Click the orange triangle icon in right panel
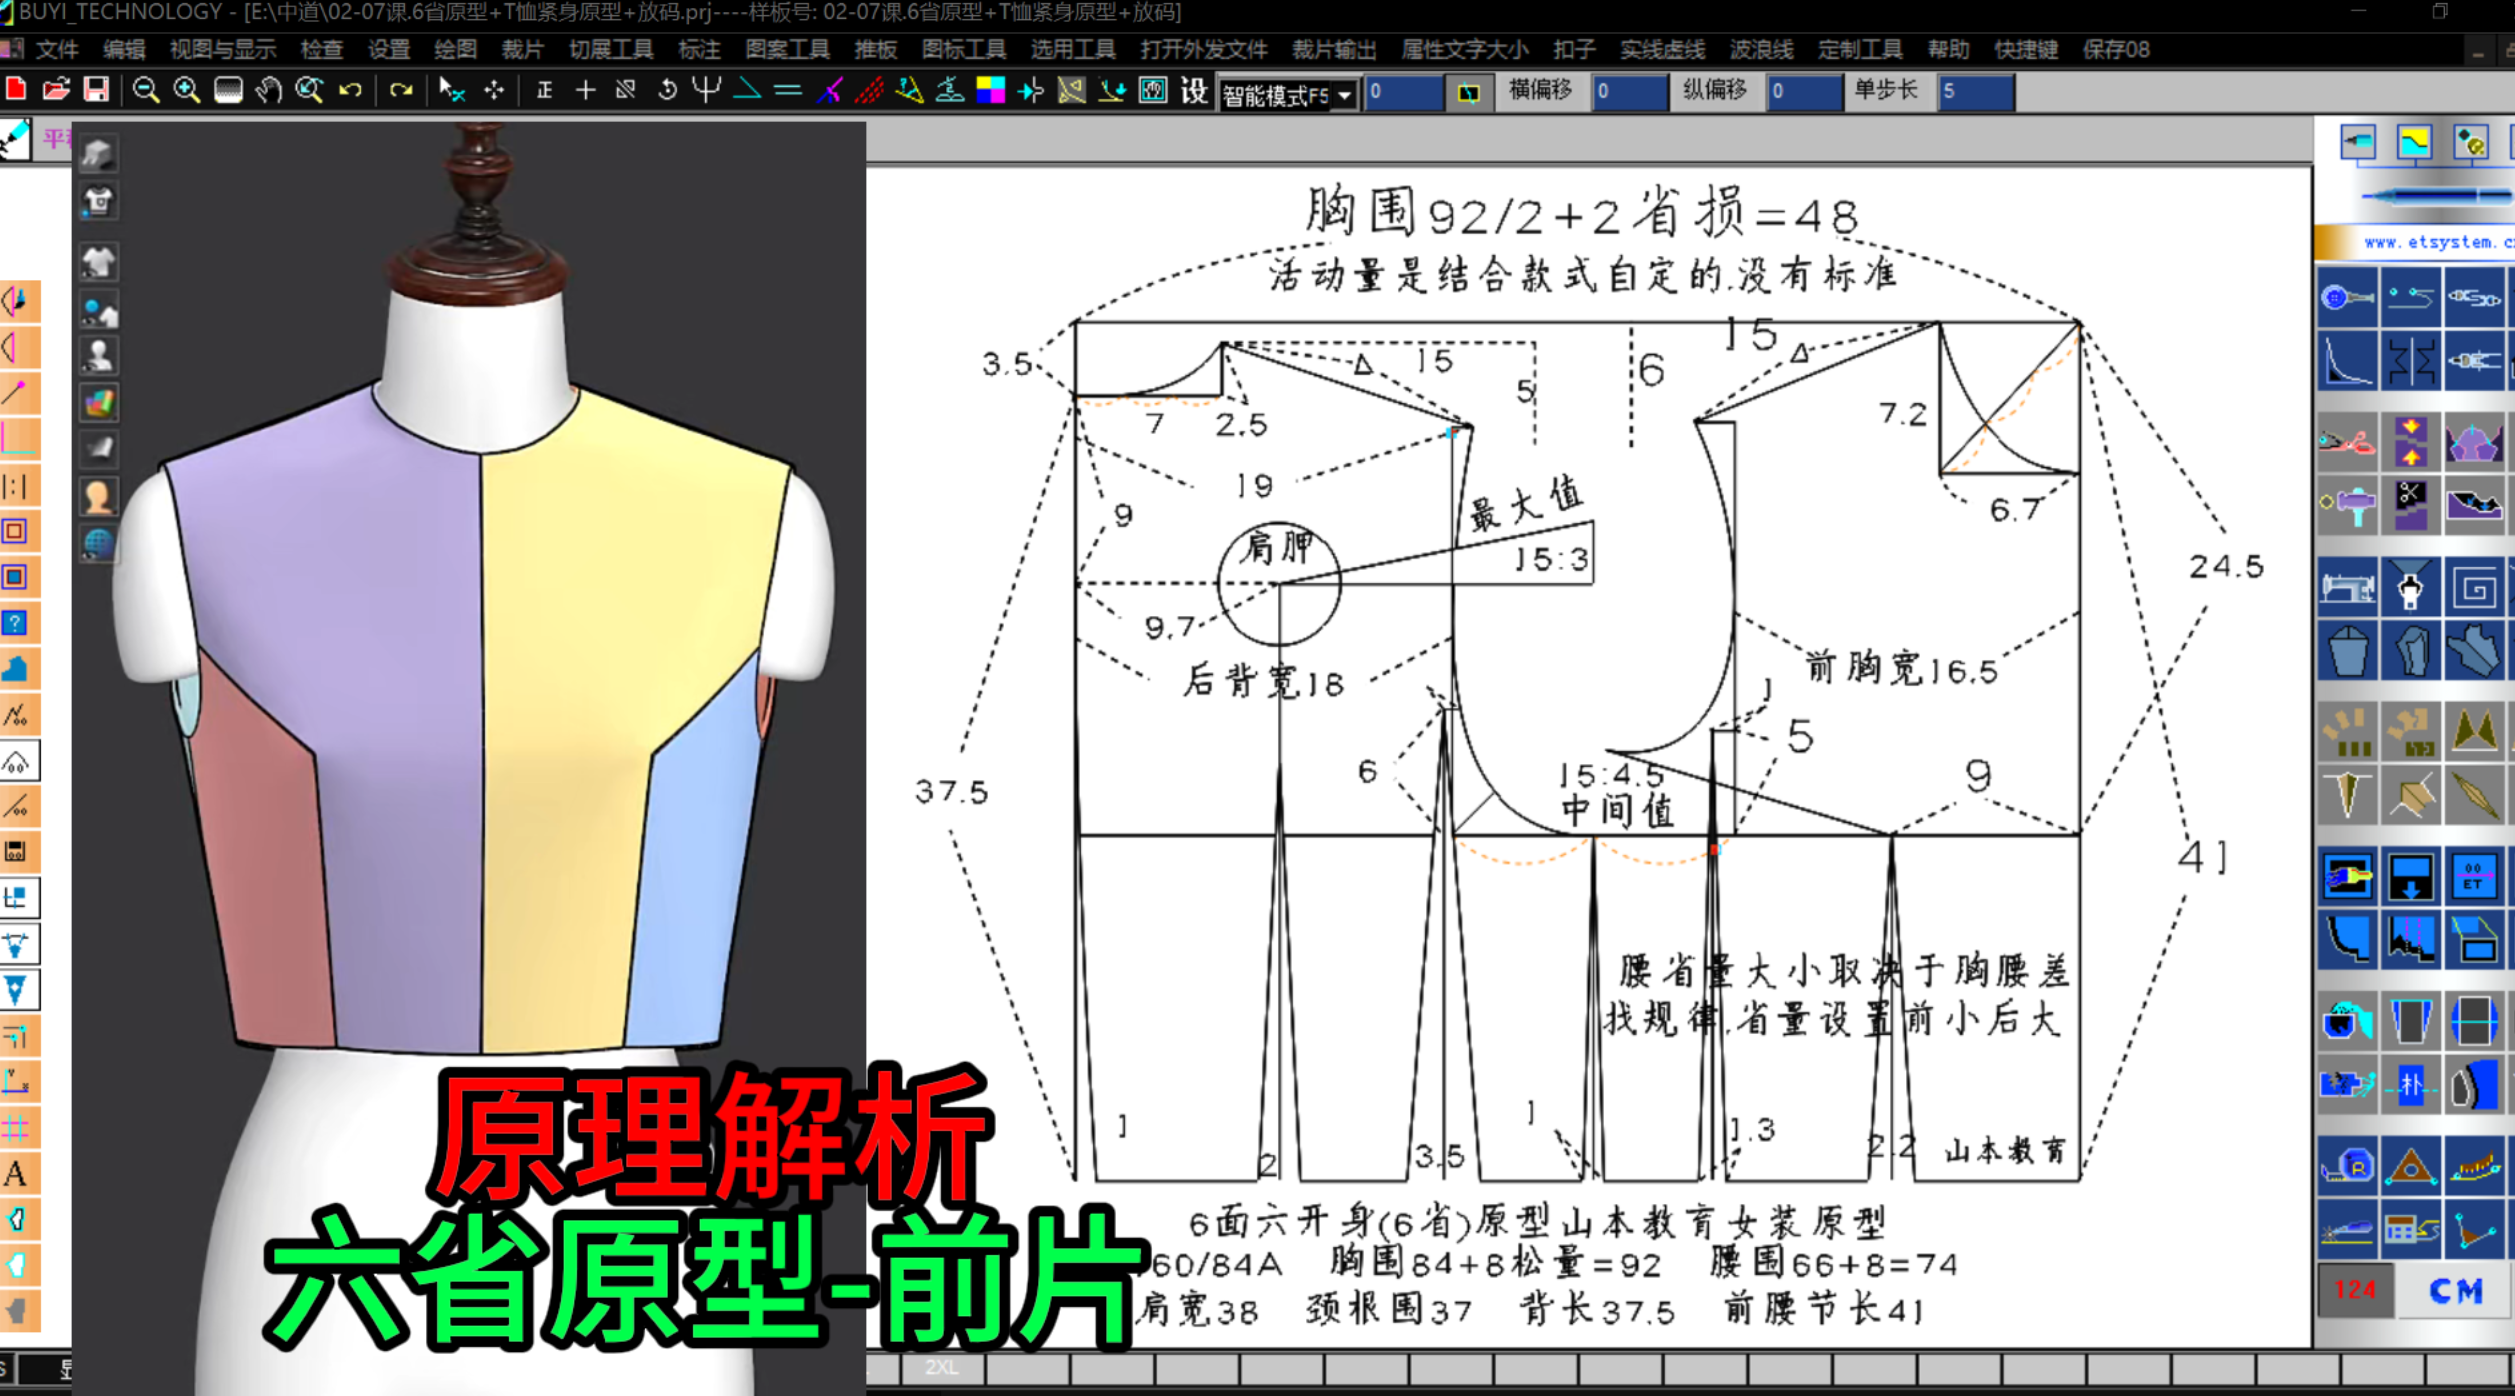Image resolution: width=2515 pixels, height=1396 pixels. click(2410, 1166)
